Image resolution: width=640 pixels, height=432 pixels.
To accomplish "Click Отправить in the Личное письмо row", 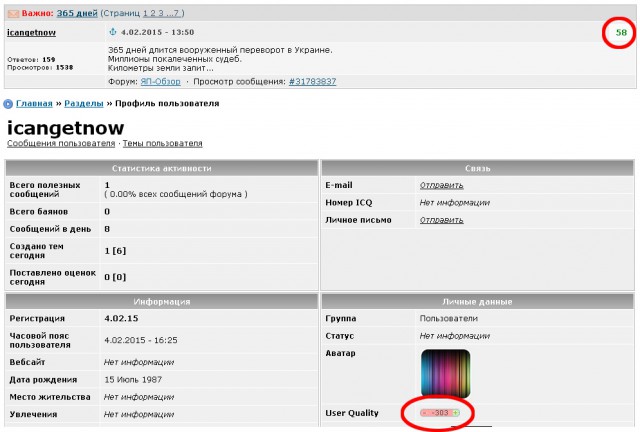I will [441, 220].
